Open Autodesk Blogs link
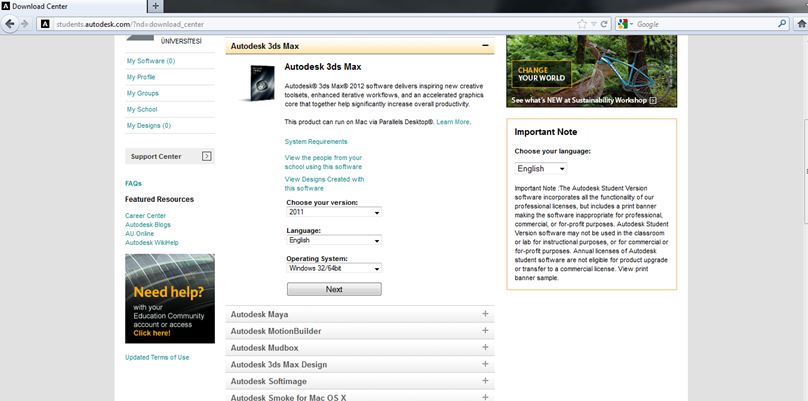Screen dimensions: 808x401 point(148,225)
